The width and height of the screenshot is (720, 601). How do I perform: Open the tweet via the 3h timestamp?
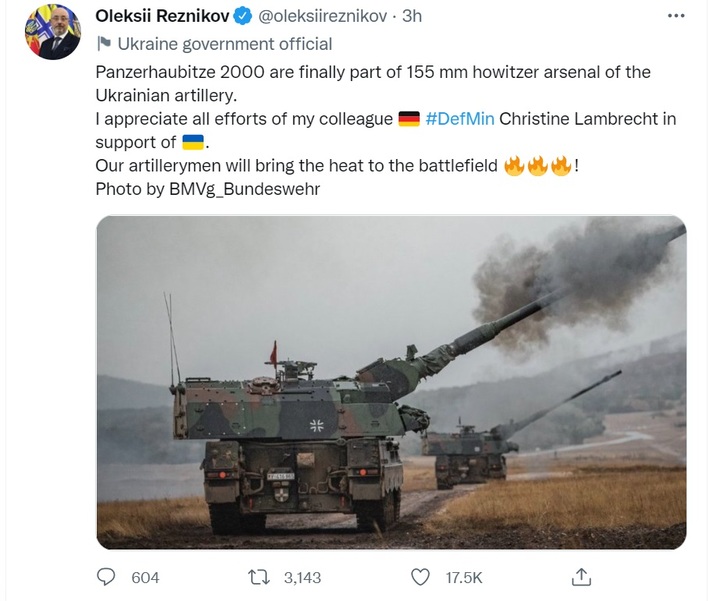412,17
